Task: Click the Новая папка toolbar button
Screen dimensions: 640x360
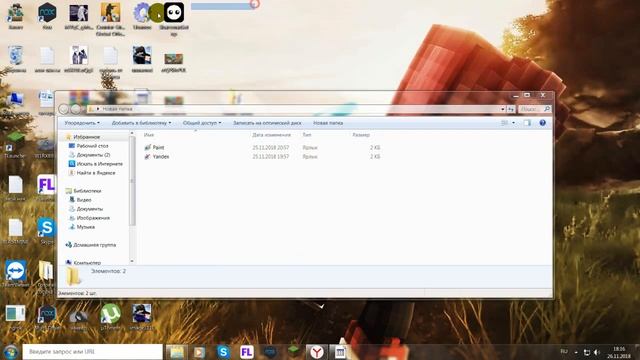Action: click(x=328, y=123)
